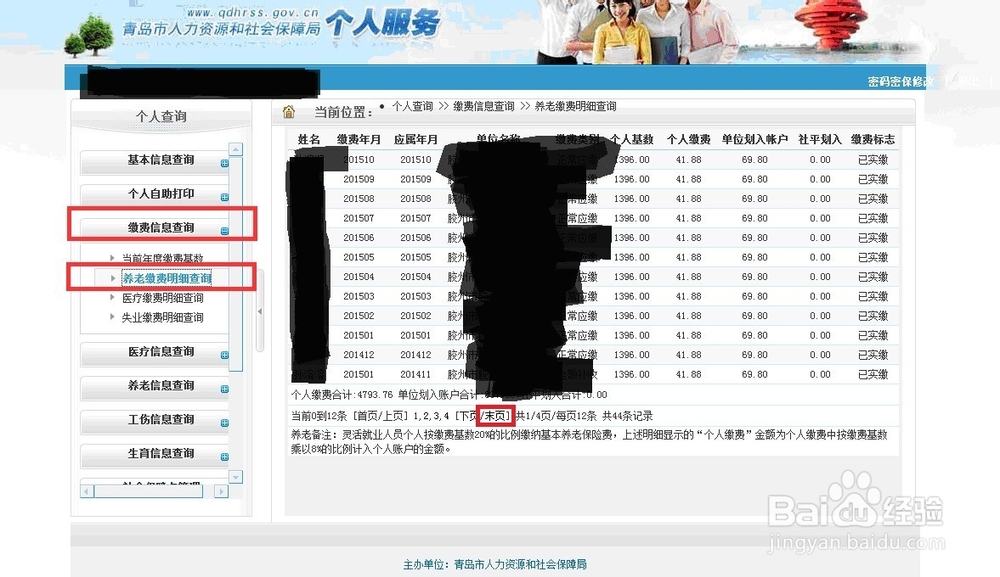Click 0.00 in the 201503 row
The image size is (1000, 577).
coord(820,296)
